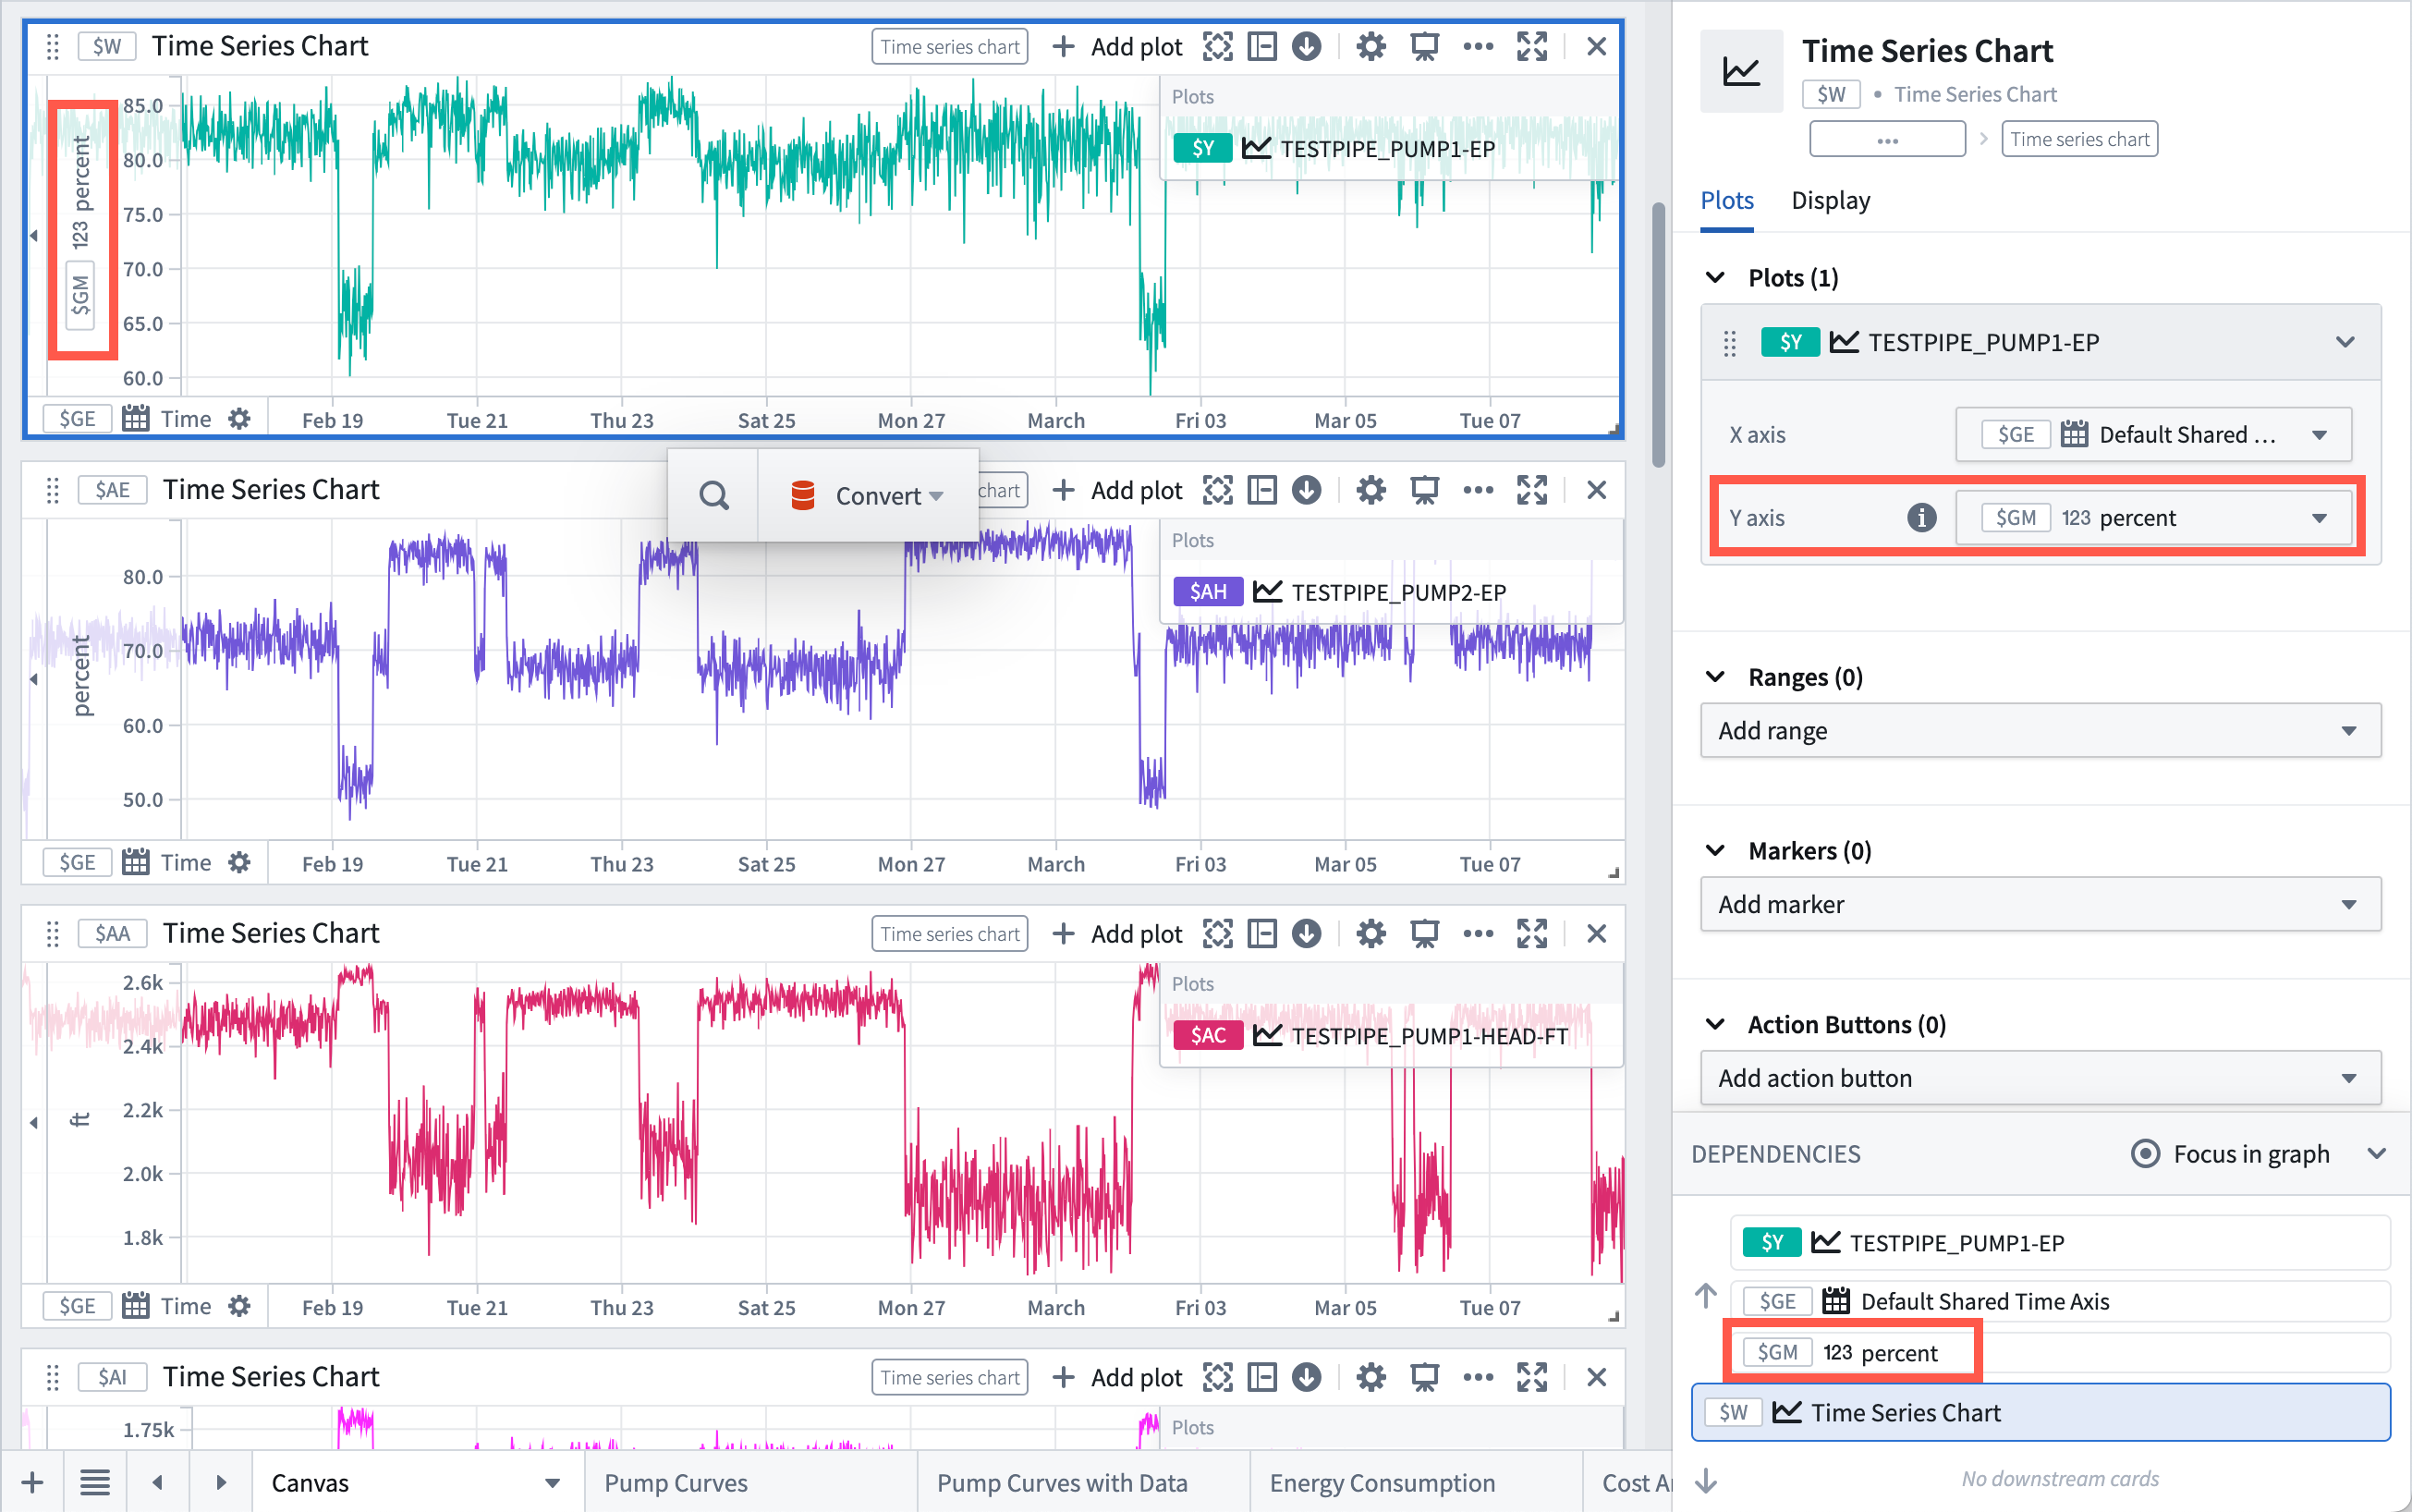Image resolution: width=2412 pixels, height=1512 pixels.
Task: Go to next tab arrow
Action: tap(221, 1483)
